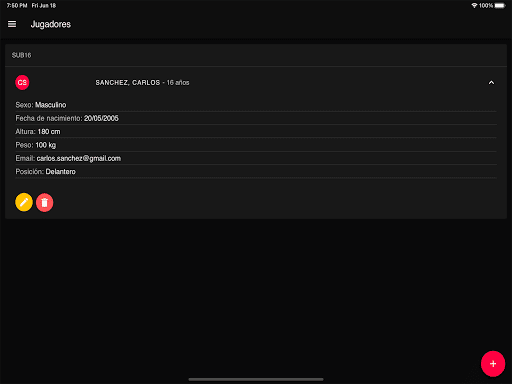The image size is (512, 384).
Task: Click the Sexo: Masculino row
Action: (256, 105)
